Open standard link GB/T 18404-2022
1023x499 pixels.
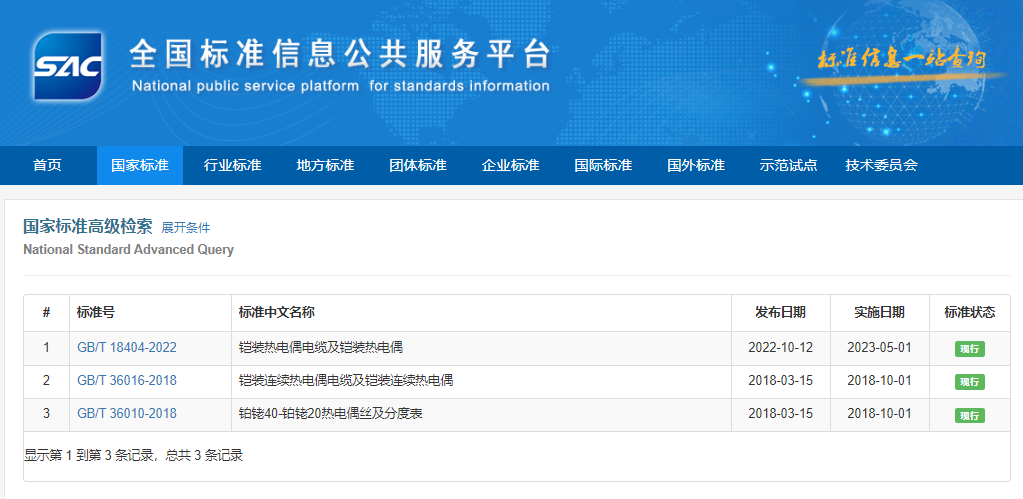(126, 348)
